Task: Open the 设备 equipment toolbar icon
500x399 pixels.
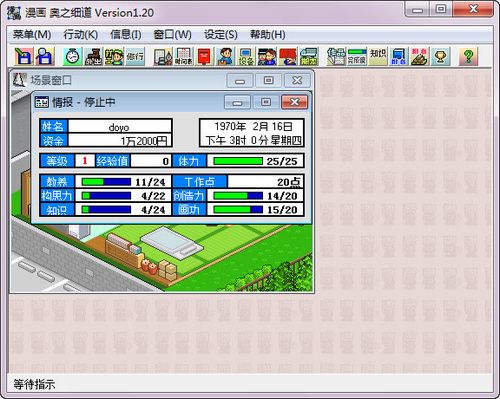Action: pyautogui.click(x=246, y=56)
